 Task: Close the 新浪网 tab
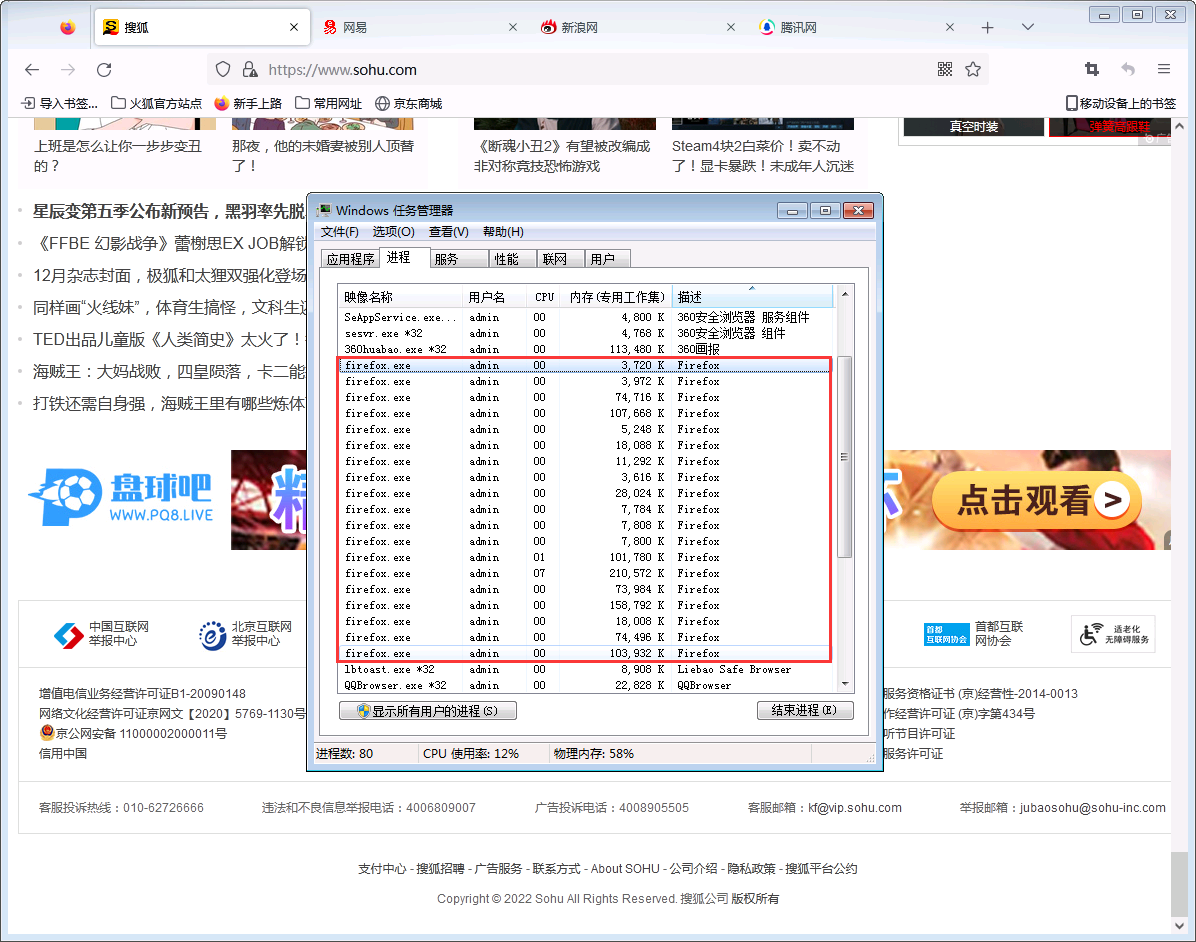coord(731,27)
